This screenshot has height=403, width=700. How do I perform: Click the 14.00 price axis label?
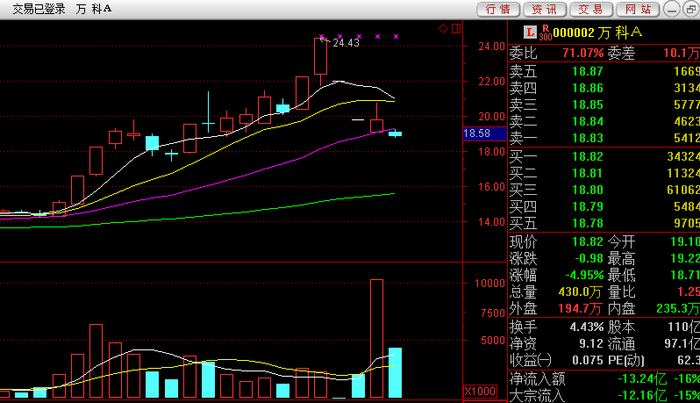click(492, 222)
